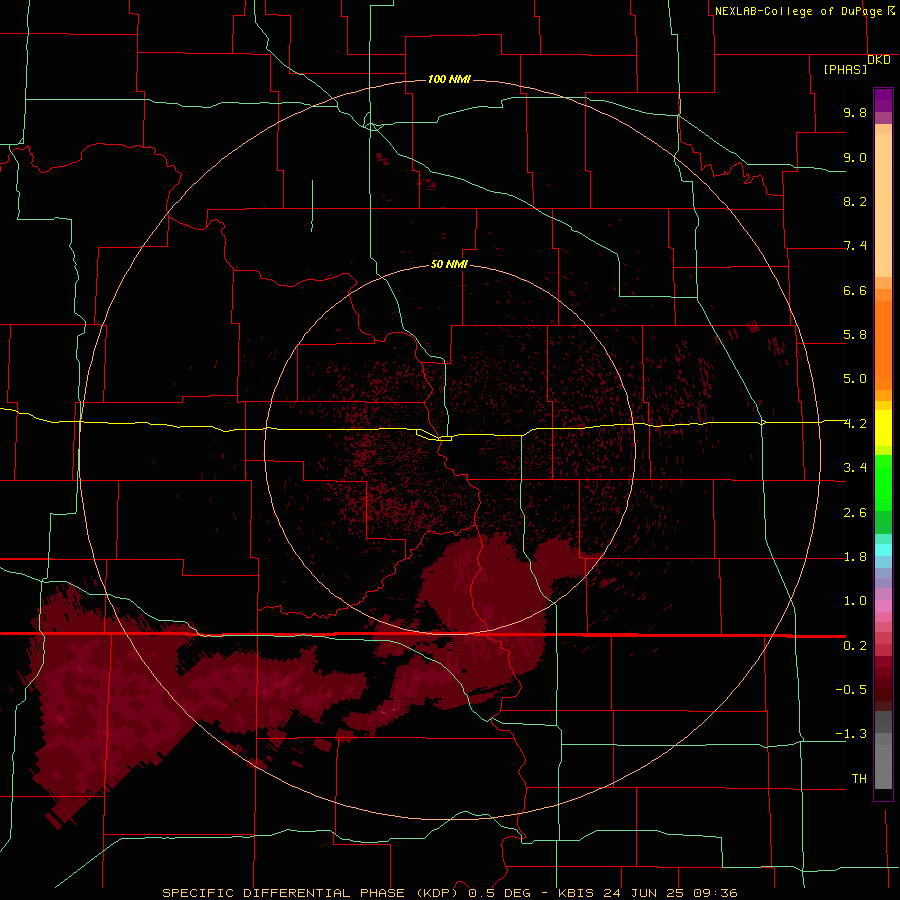Image resolution: width=900 pixels, height=900 pixels.
Task: Click the 7.4 legend value
Action: (x=855, y=246)
